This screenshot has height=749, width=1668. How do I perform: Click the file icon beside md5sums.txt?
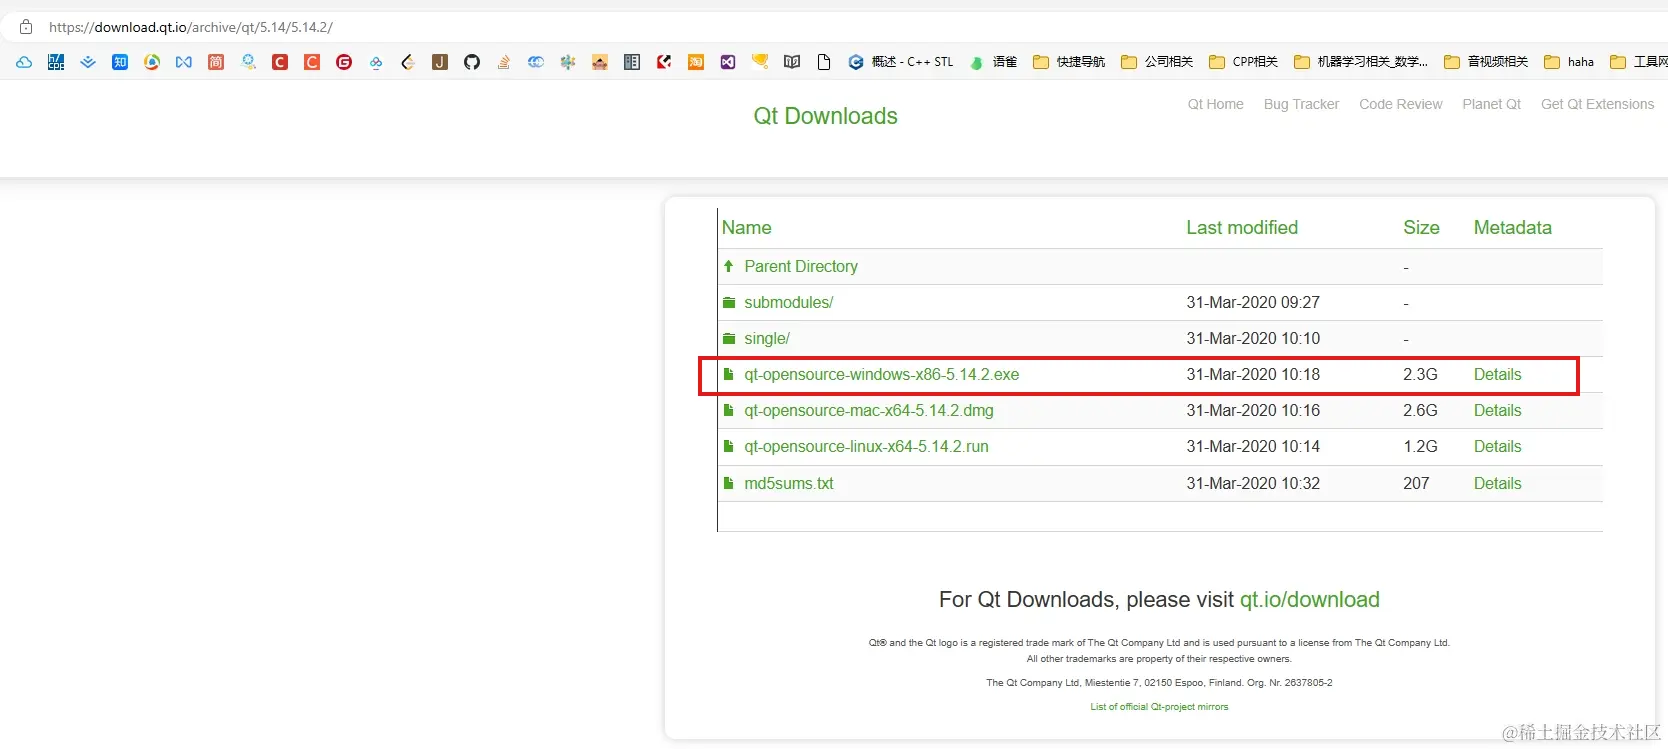pyautogui.click(x=729, y=483)
